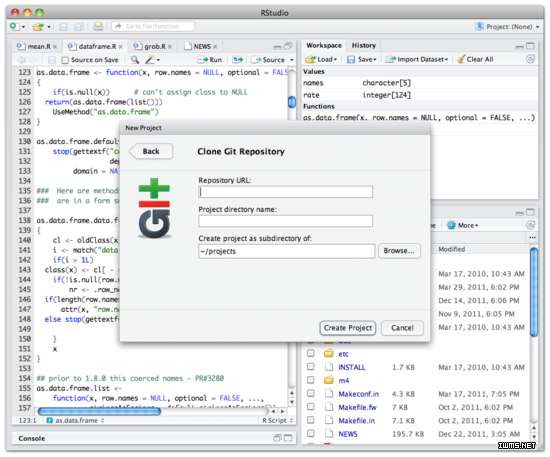The width and height of the screenshot is (550, 457).
Task: Click the editor vertical scrollbar thumb
Action: pos(291,102)
